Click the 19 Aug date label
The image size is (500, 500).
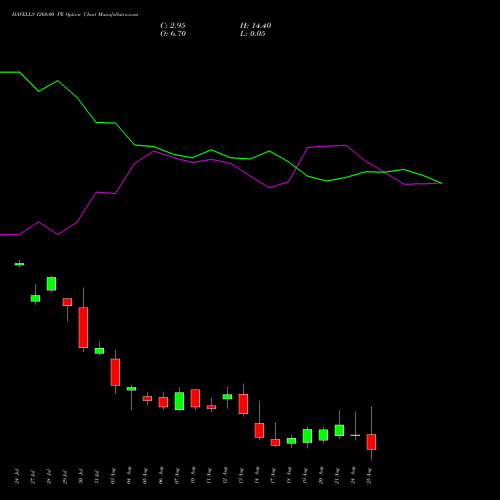(x=305, y=476)
